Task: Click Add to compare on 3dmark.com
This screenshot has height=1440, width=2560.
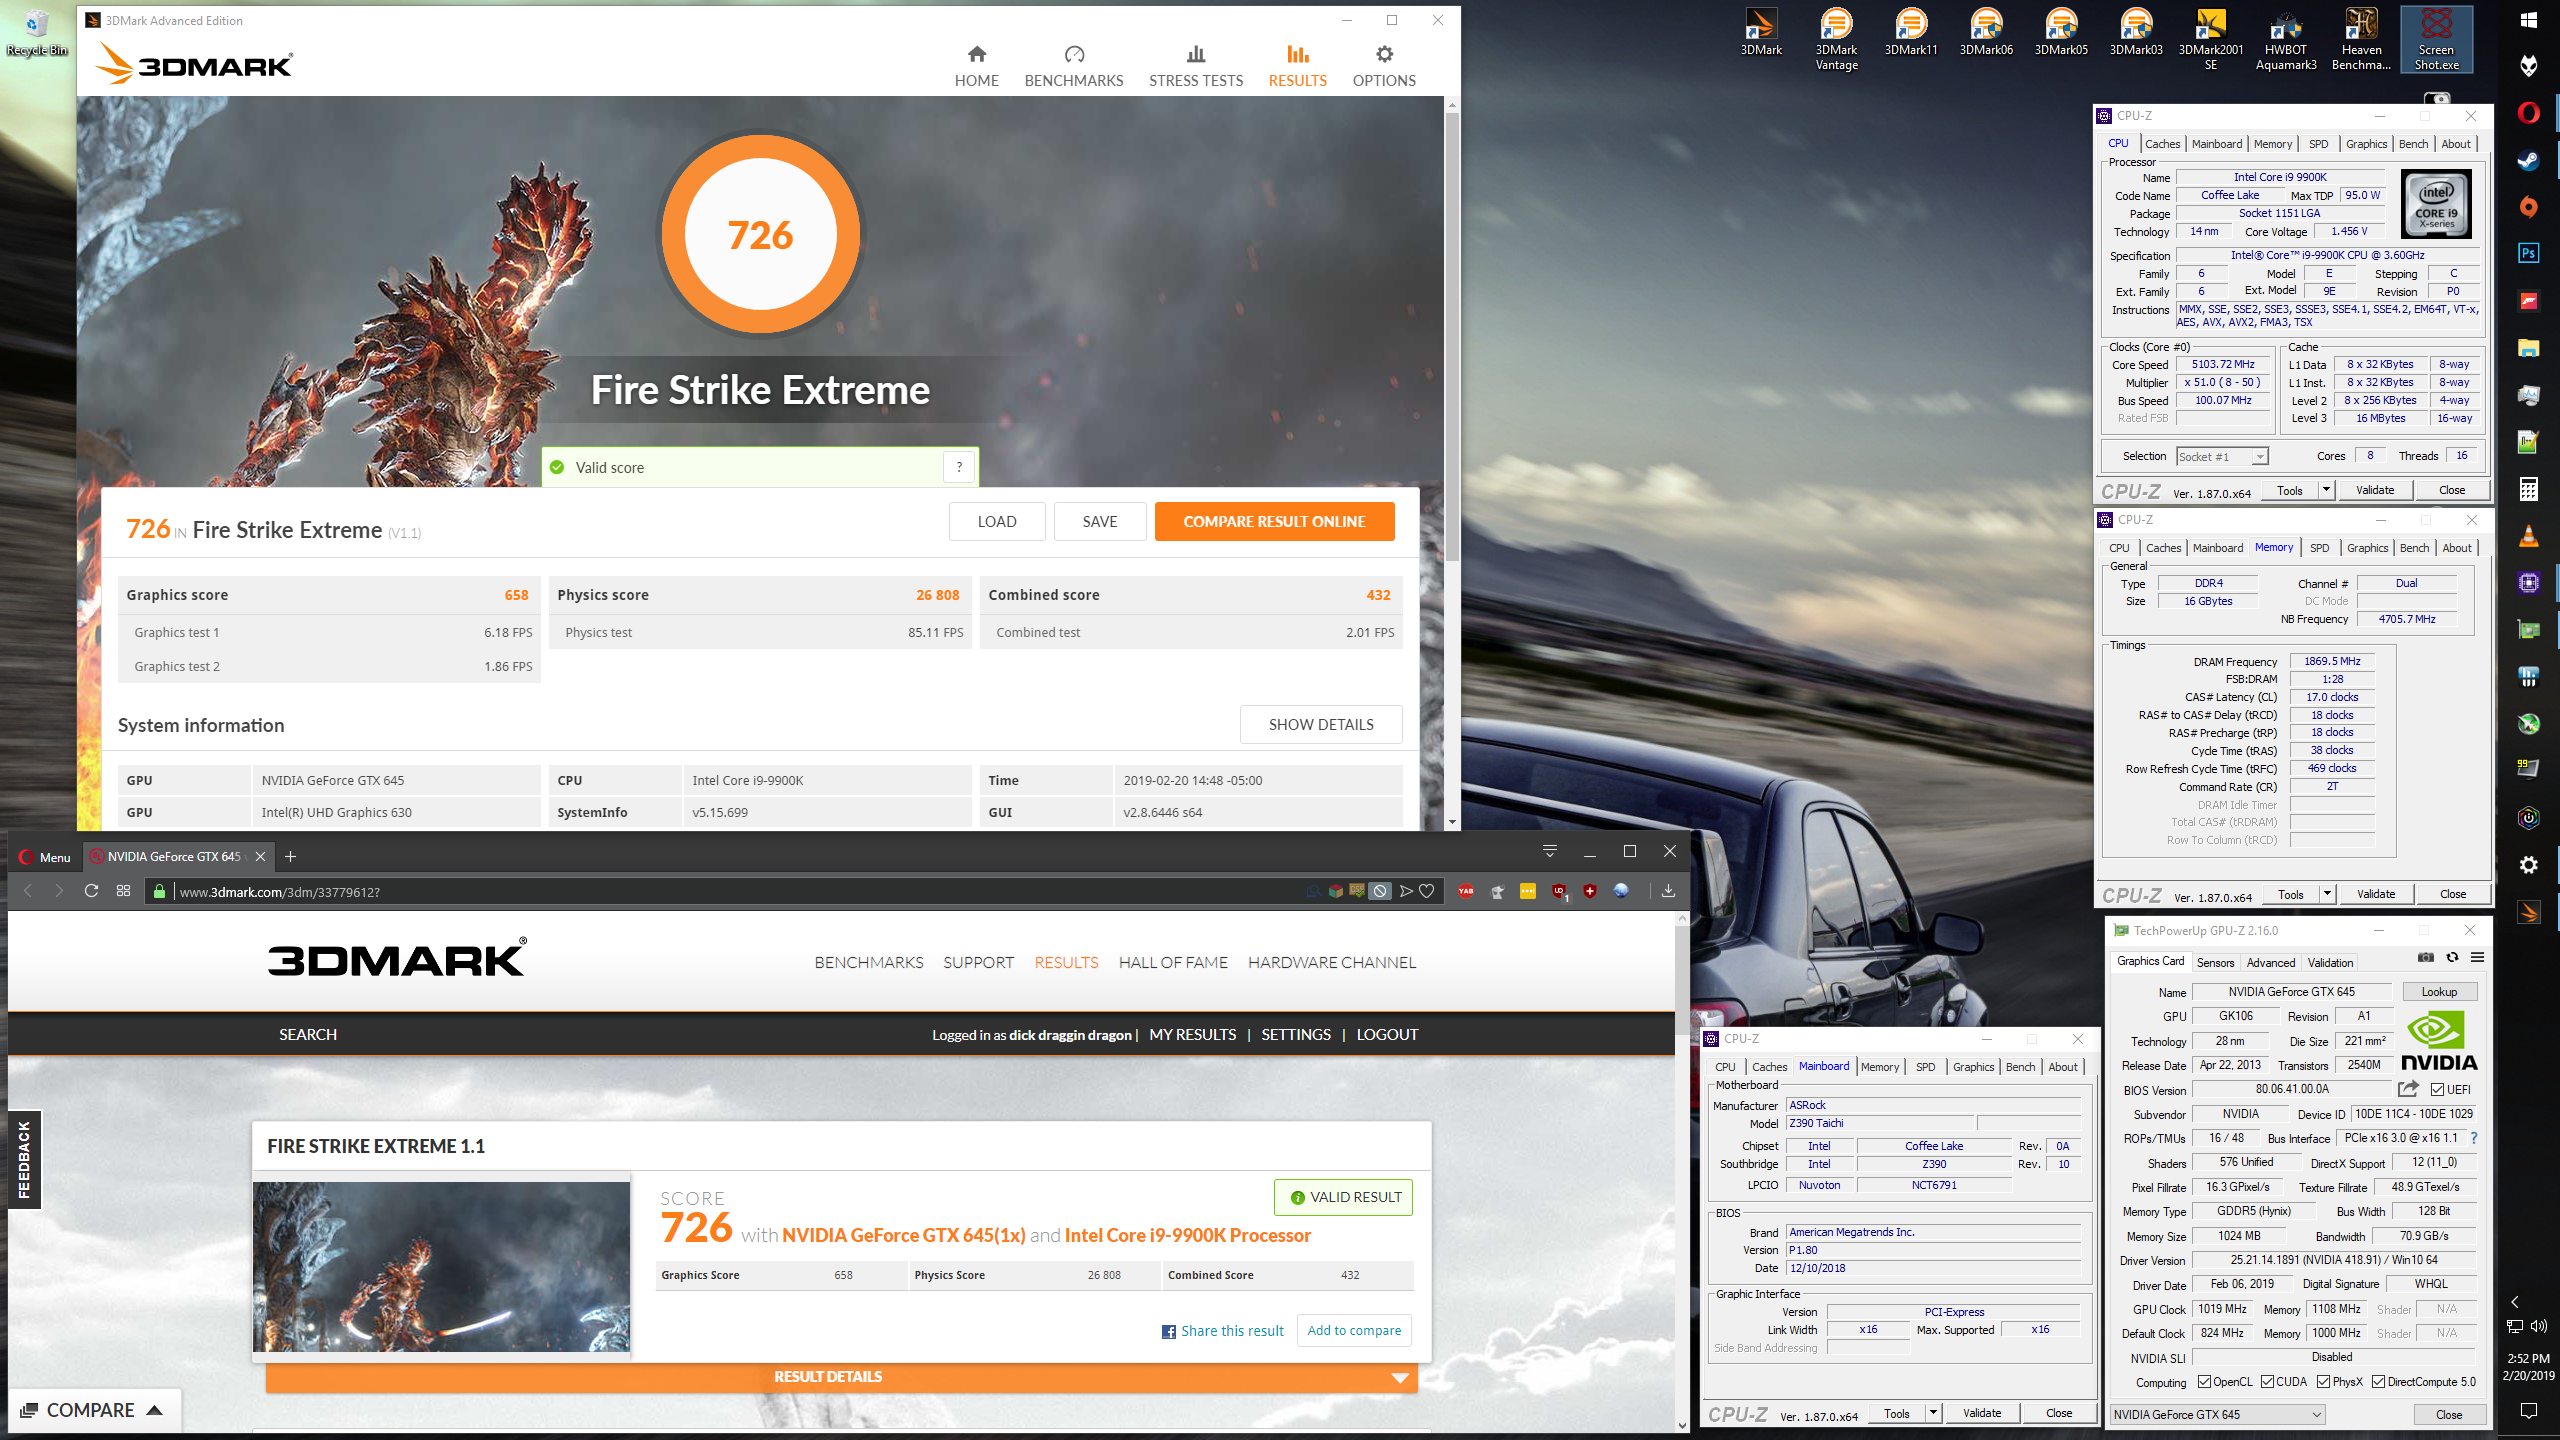Action: (1354, 1330)
